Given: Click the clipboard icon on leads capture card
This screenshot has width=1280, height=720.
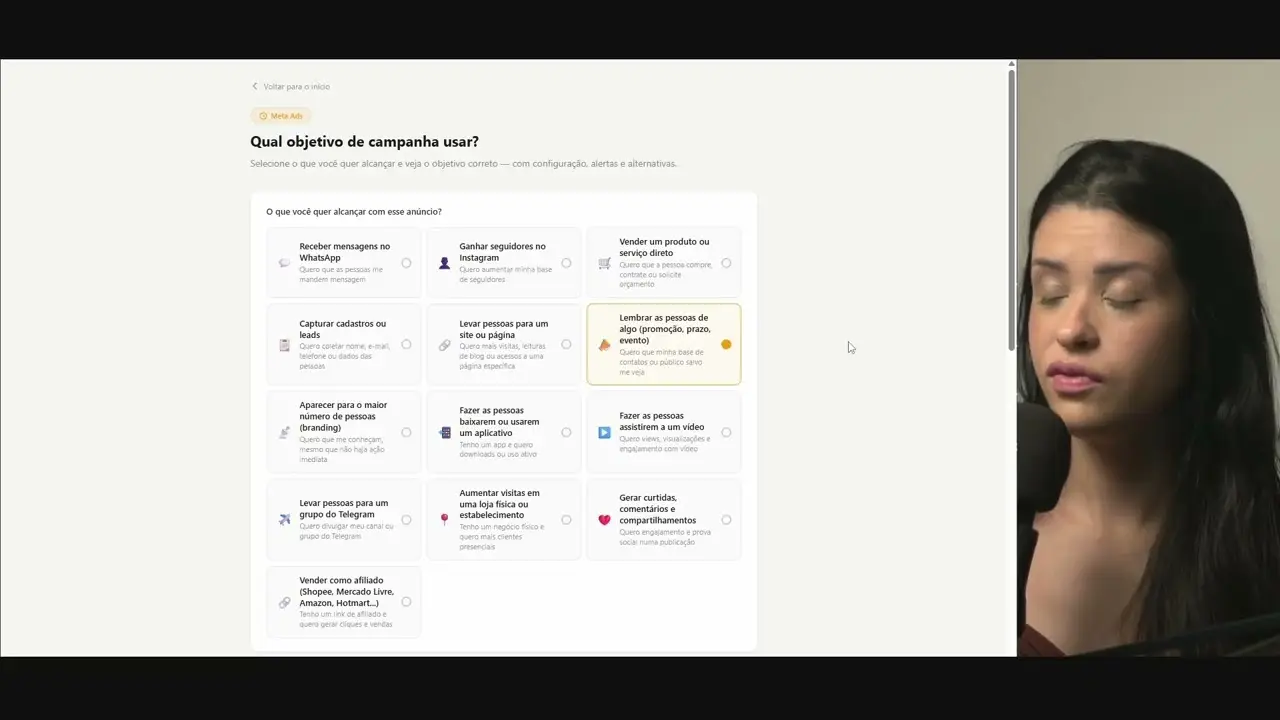Looking at the screenshot, I should [284, 345].
